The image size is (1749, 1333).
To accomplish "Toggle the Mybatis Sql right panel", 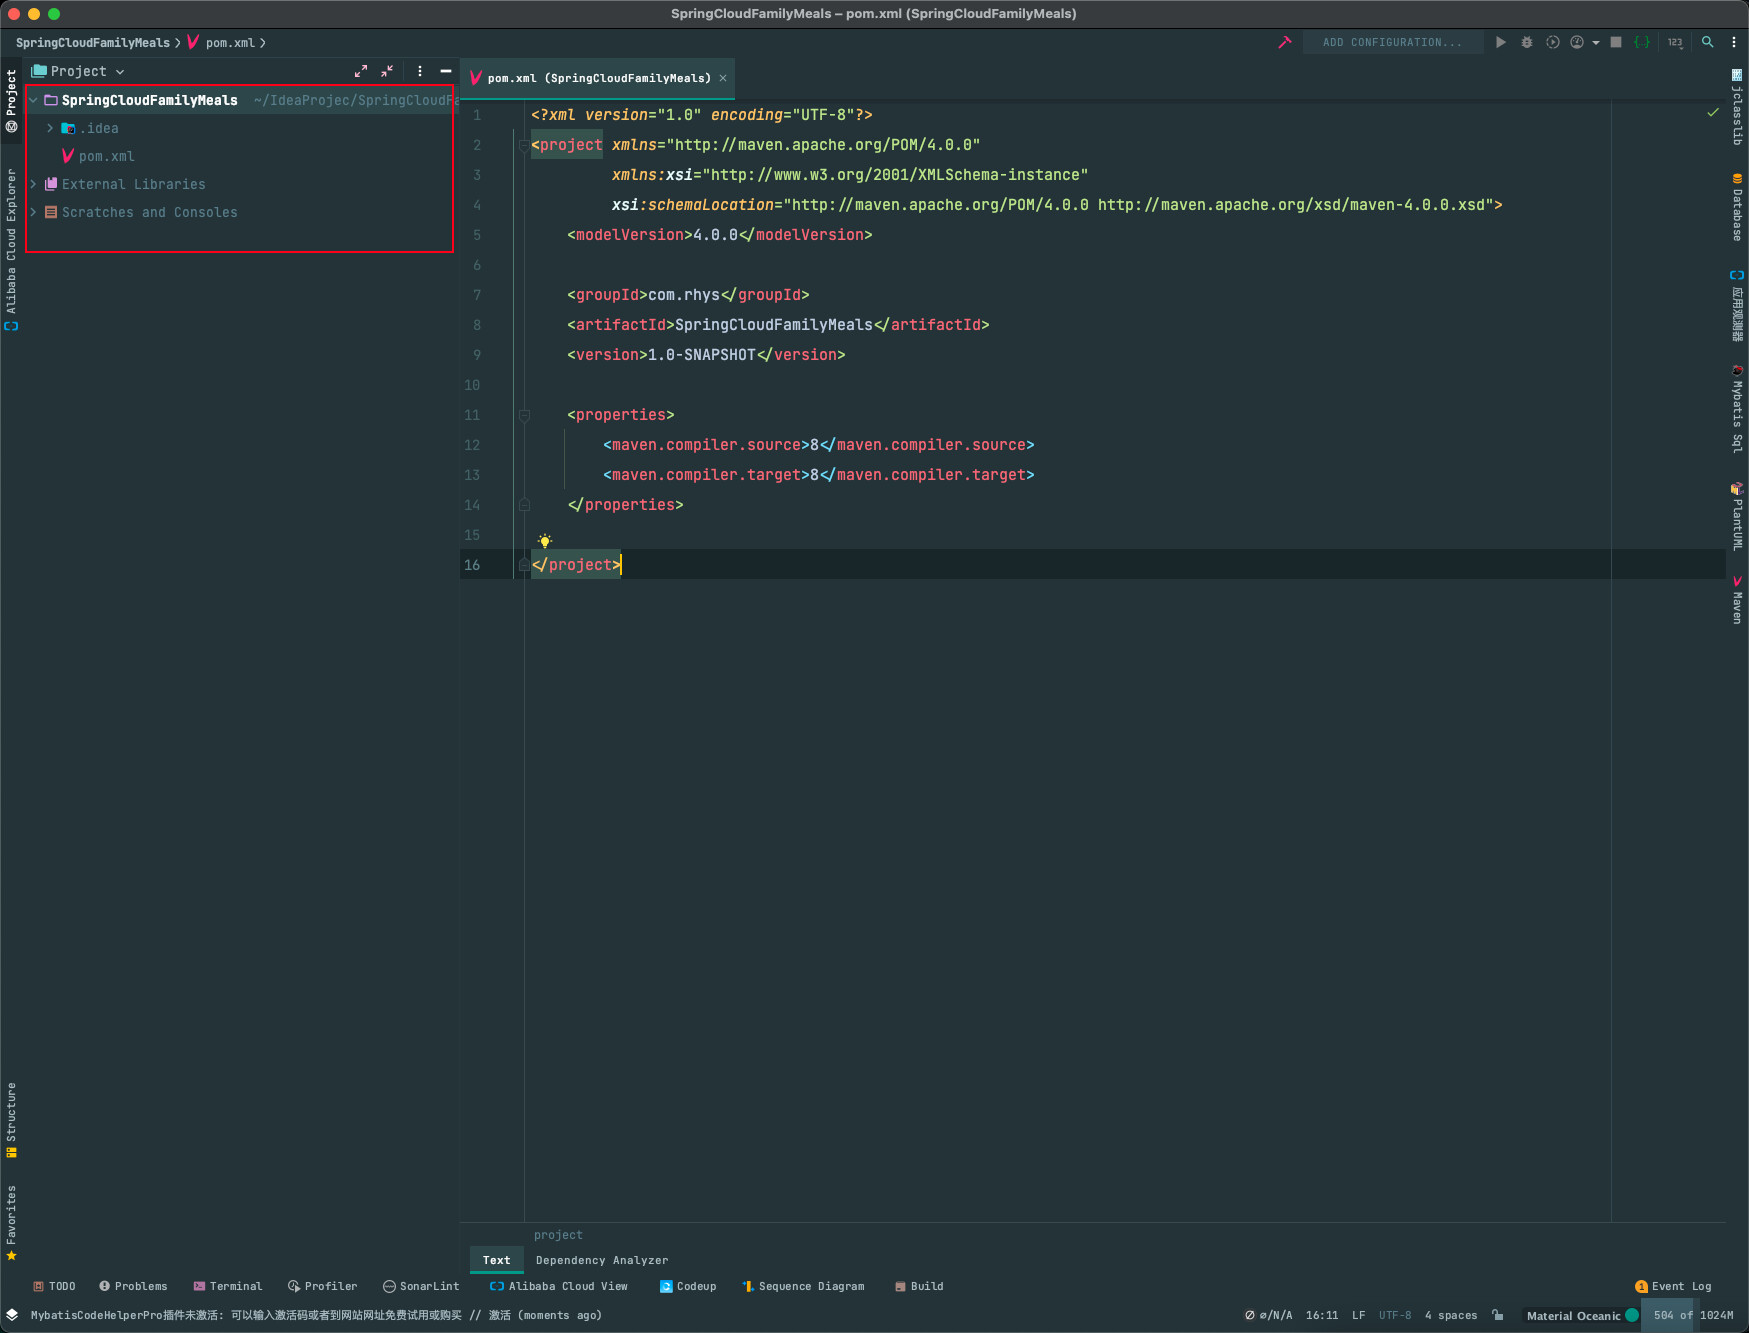I will click(x=1737, y=409).
